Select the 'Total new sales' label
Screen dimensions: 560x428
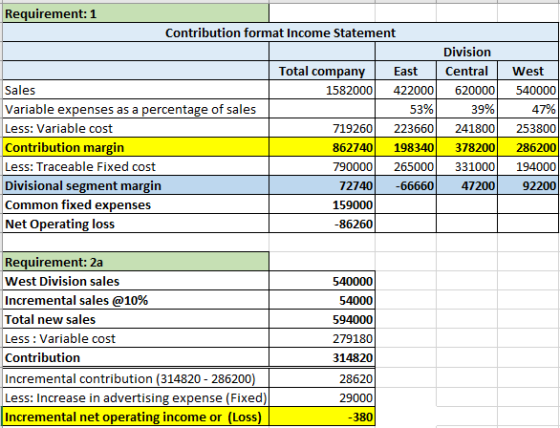click(136, 319)
